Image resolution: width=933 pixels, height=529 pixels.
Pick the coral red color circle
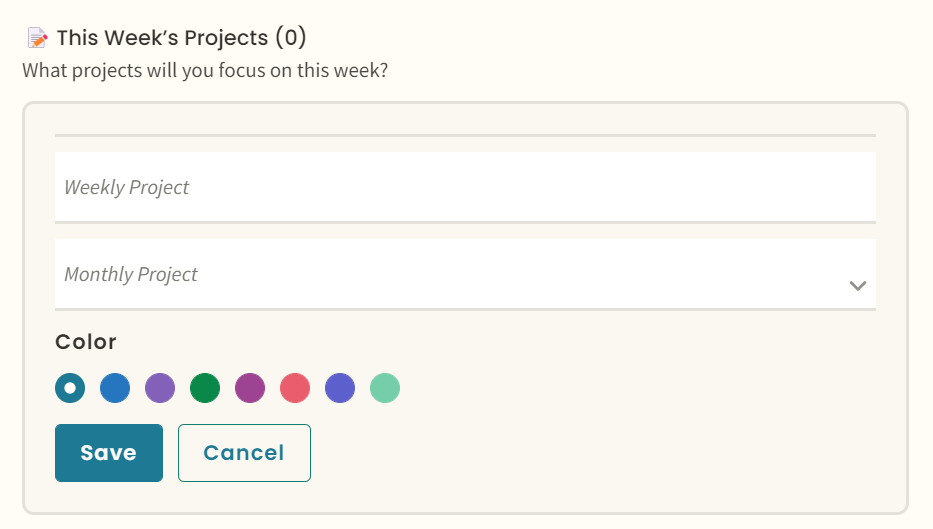tap(295, 388)
